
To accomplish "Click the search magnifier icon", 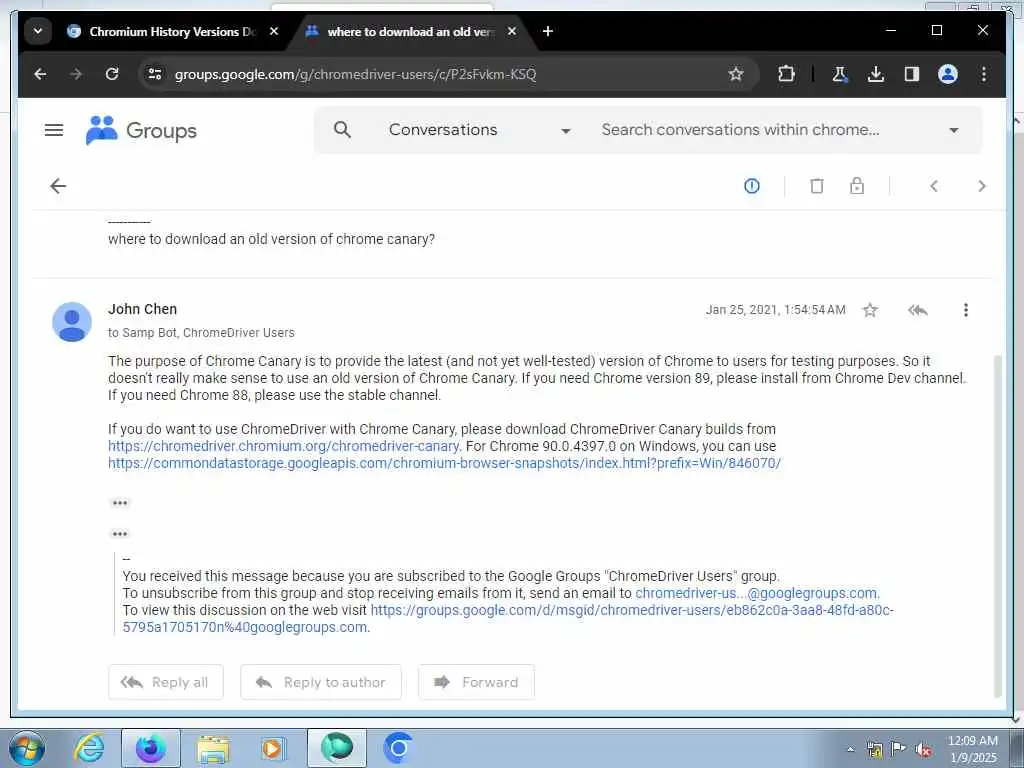I will coord(342,130).
